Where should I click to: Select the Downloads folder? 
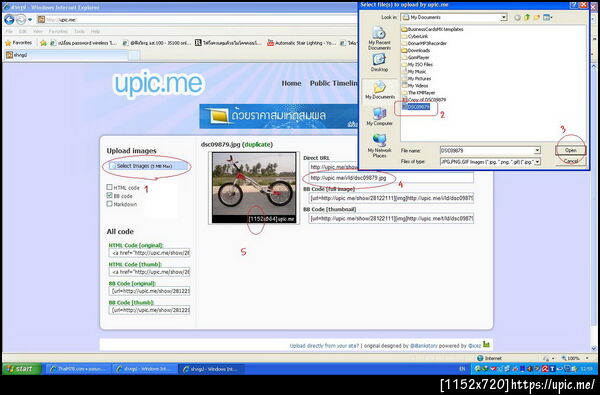[x=416, y=51]
